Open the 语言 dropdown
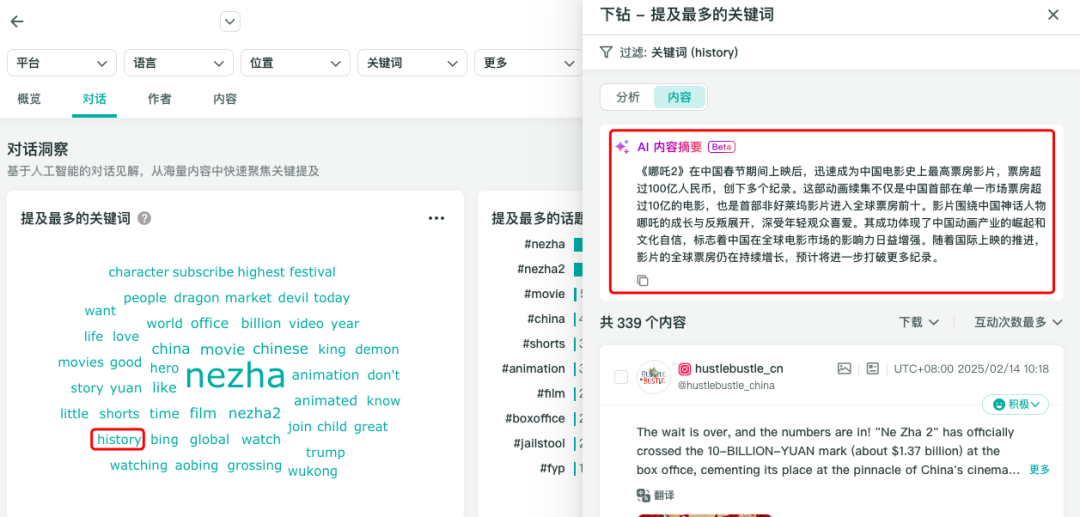Image resolution: width=1080 pixels, height=517 pixels. click(178, 63)
